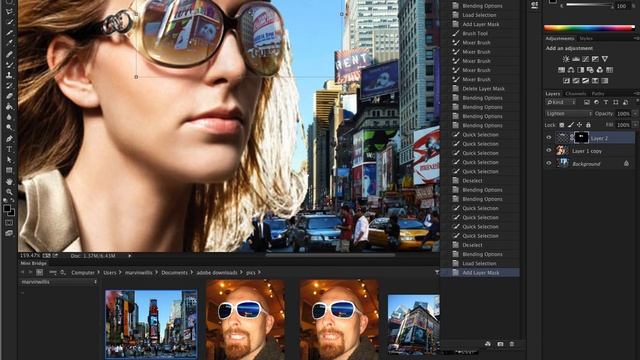Pick a color from spectrum ramp
This screenshot has width=640, height=360.
[589, 28]
